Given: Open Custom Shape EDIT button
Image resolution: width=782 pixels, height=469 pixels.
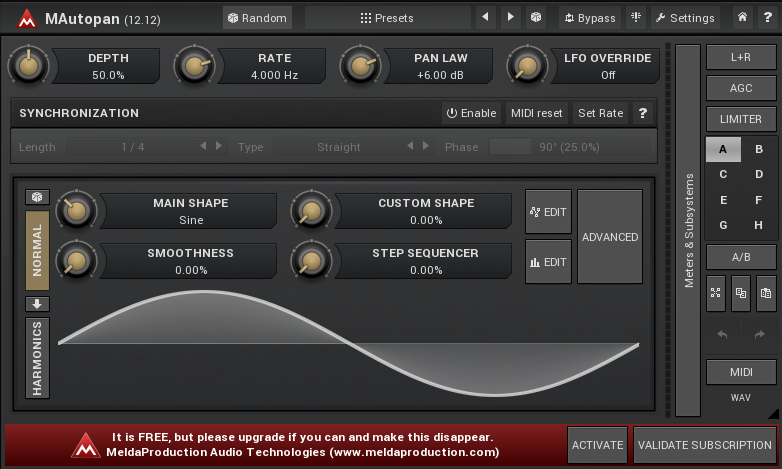Looking at the screenshot, I should [548, 212].
